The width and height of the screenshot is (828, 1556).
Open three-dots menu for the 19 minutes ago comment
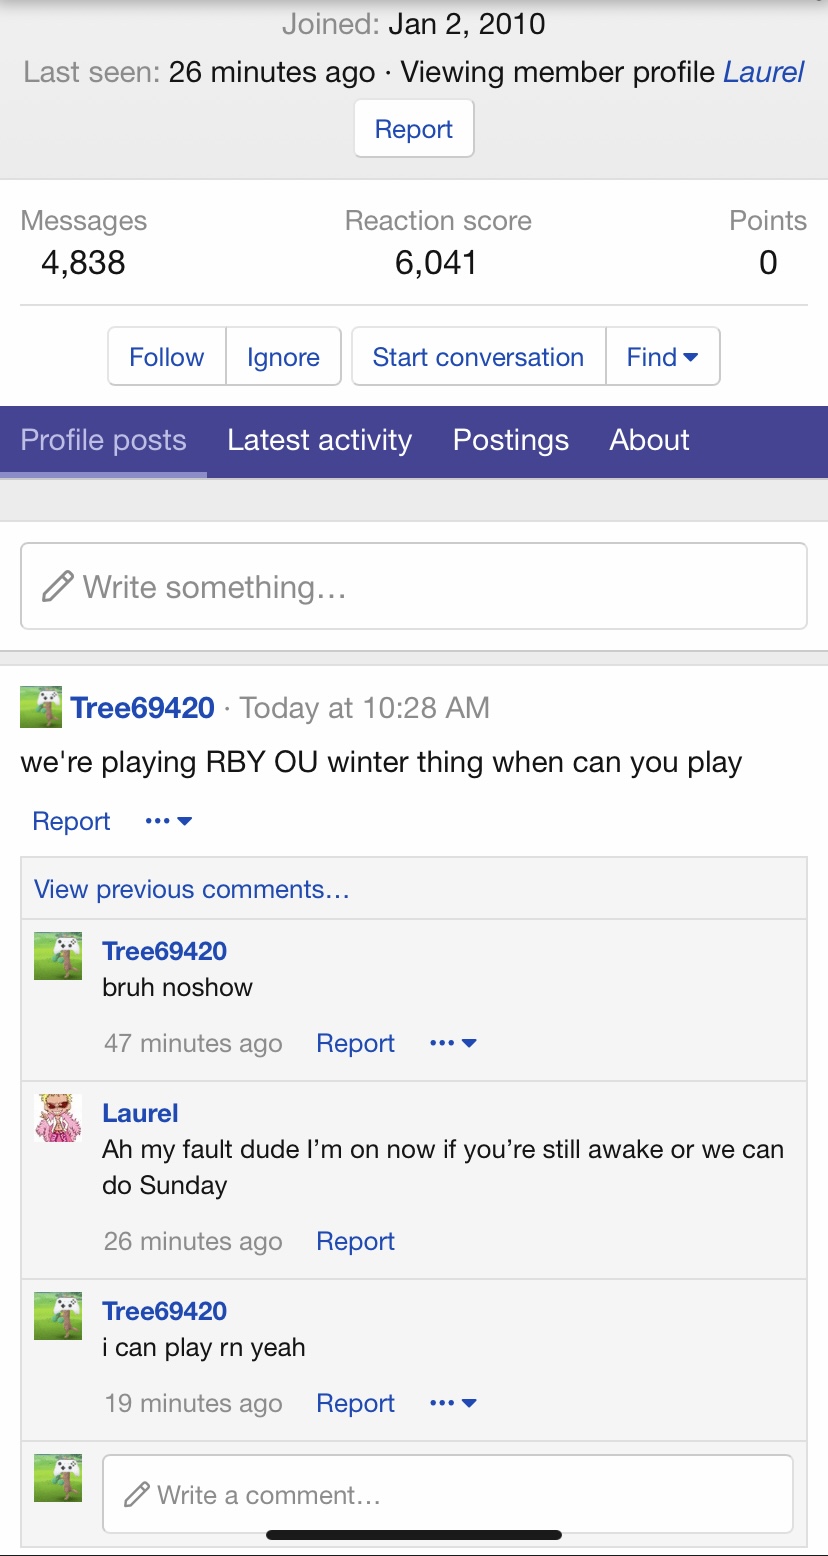click(453, 1403)
